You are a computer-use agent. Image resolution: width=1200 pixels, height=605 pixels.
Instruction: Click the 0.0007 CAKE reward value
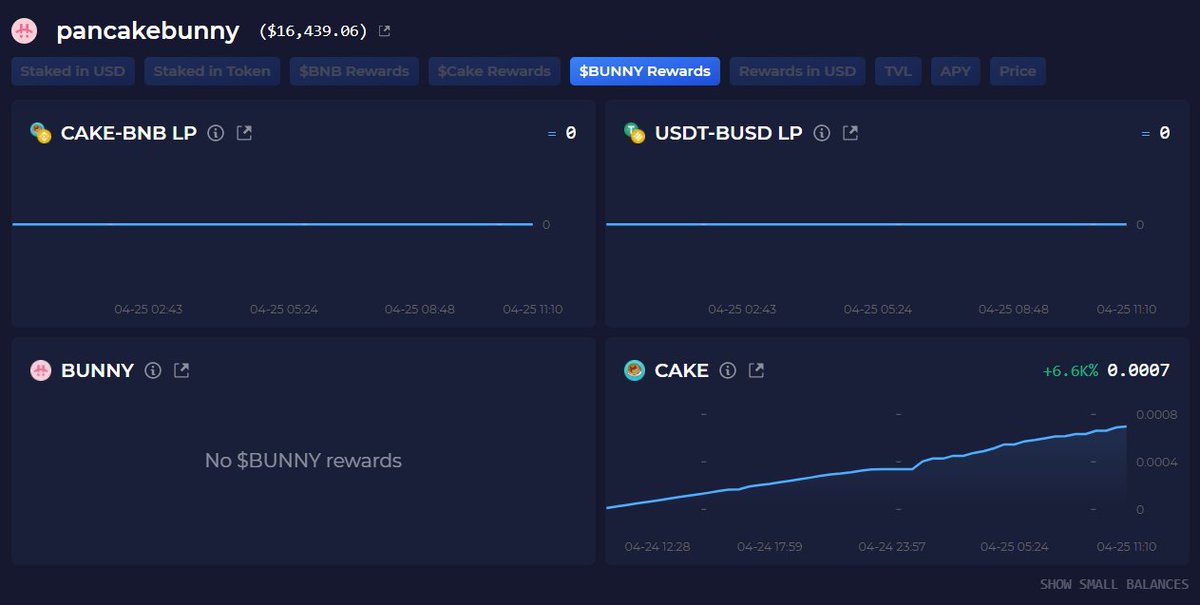pos(1138,371)
